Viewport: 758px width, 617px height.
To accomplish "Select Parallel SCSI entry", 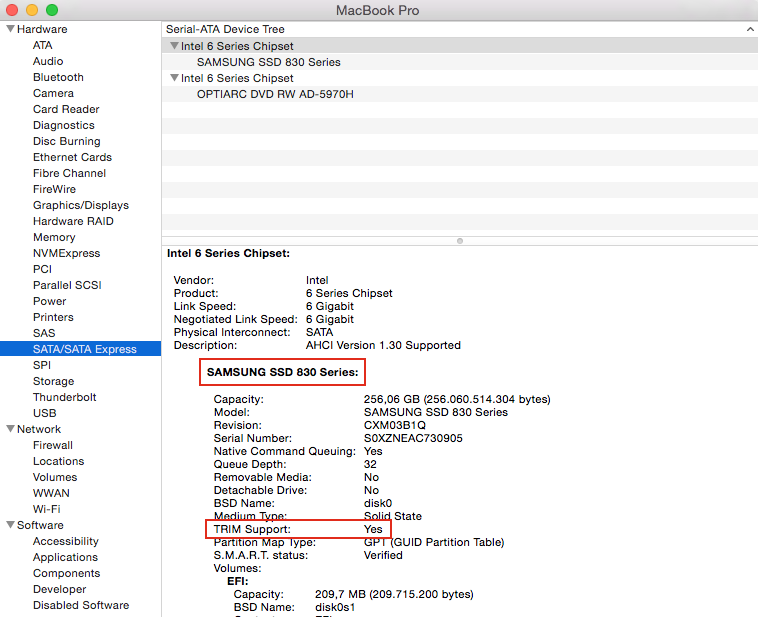I will coord(67,285).
